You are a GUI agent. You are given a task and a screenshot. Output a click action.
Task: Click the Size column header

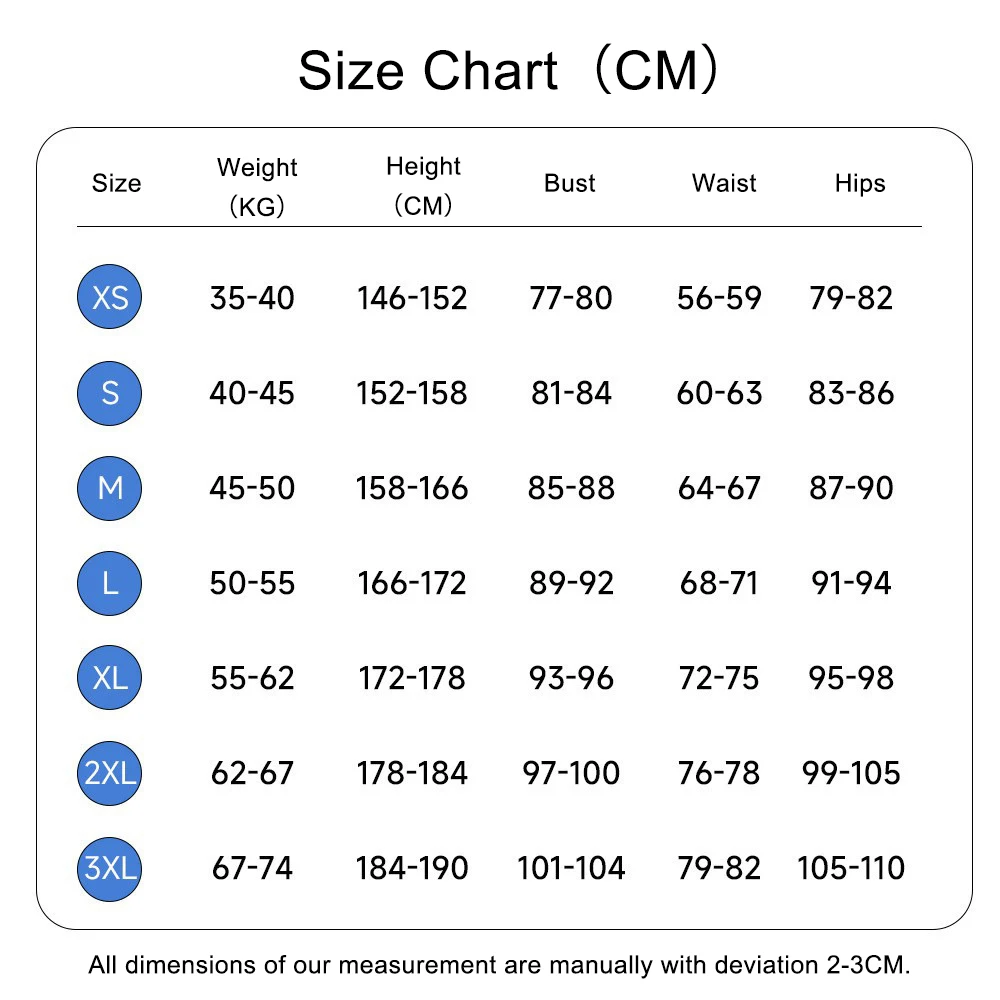[x=116, y=183]
